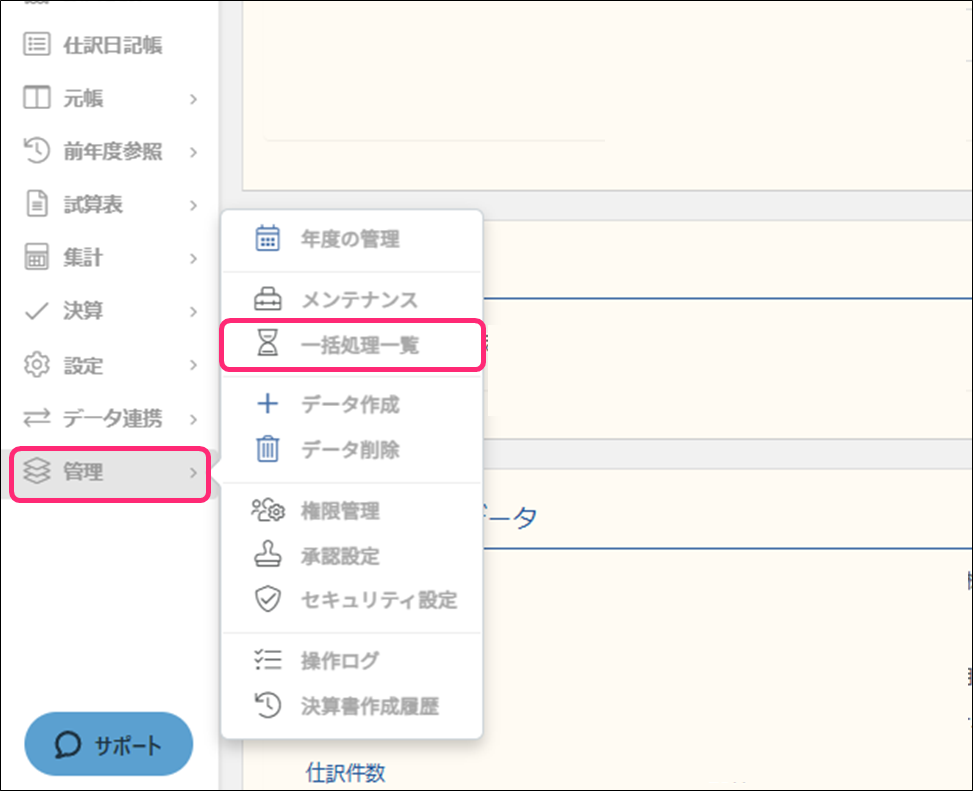
Task: Open the サポート chat button
Action: tap(108, 745)
